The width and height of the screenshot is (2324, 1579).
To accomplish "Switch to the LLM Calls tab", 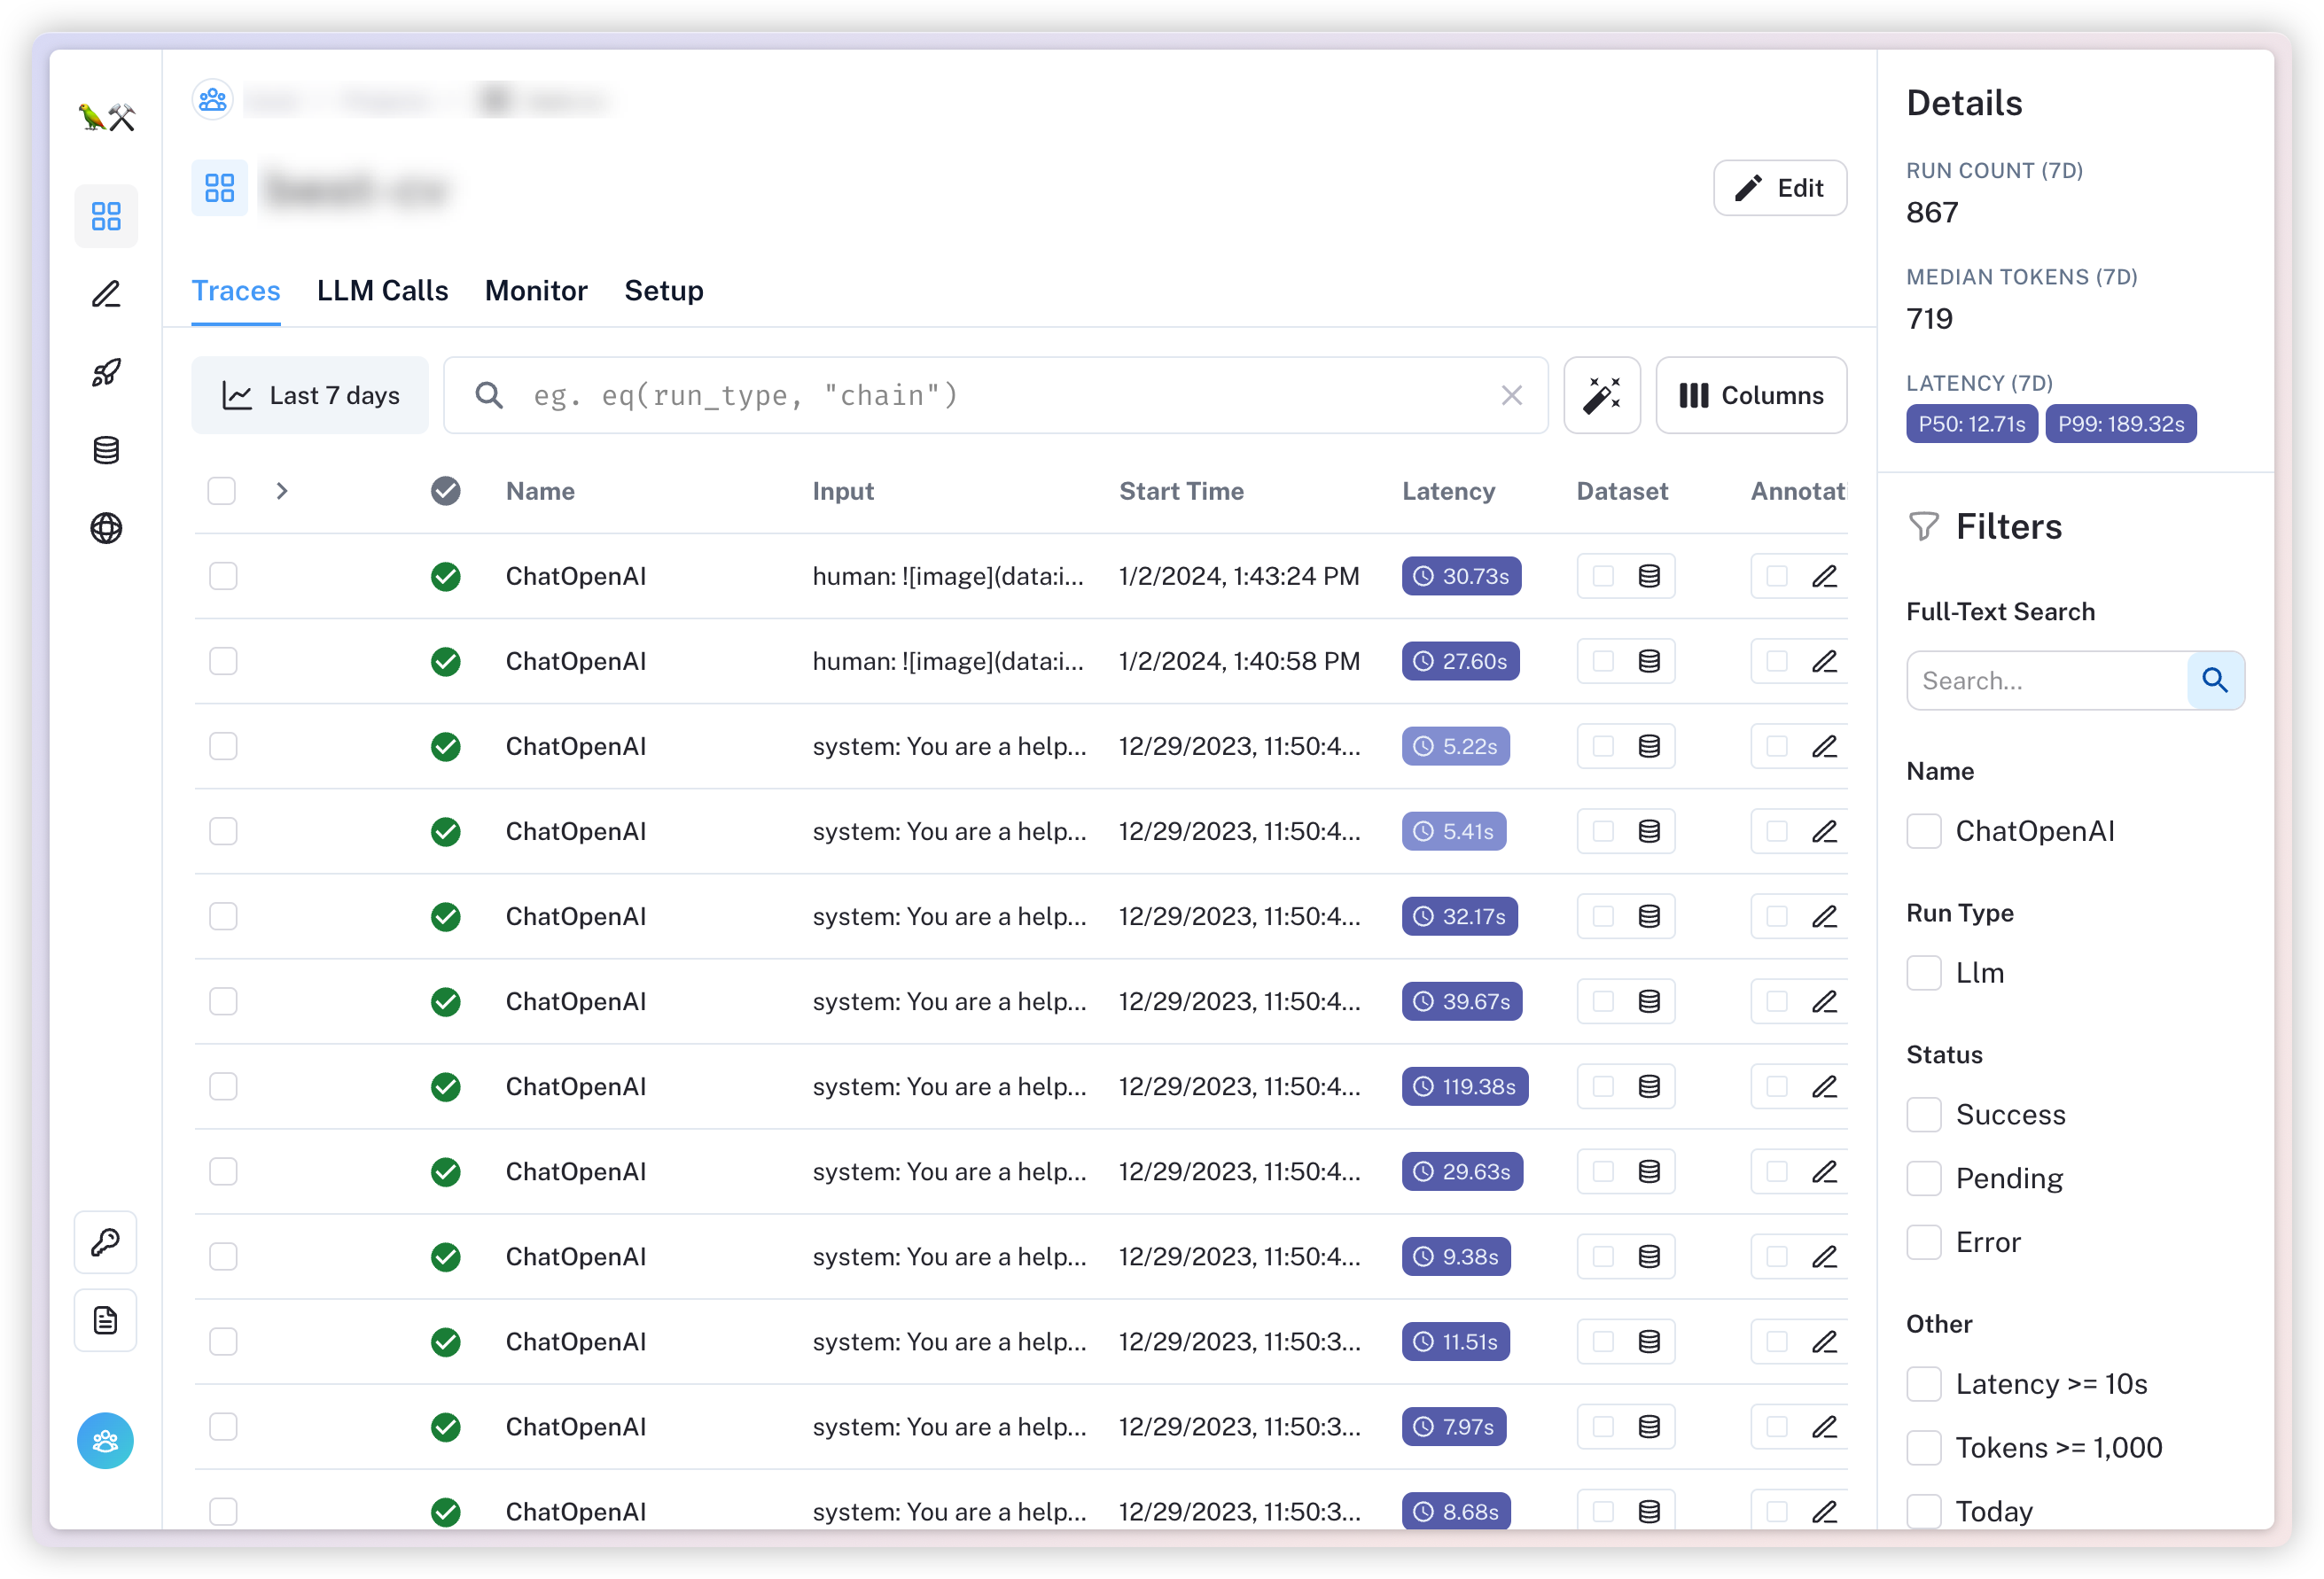I will (382, 291).
